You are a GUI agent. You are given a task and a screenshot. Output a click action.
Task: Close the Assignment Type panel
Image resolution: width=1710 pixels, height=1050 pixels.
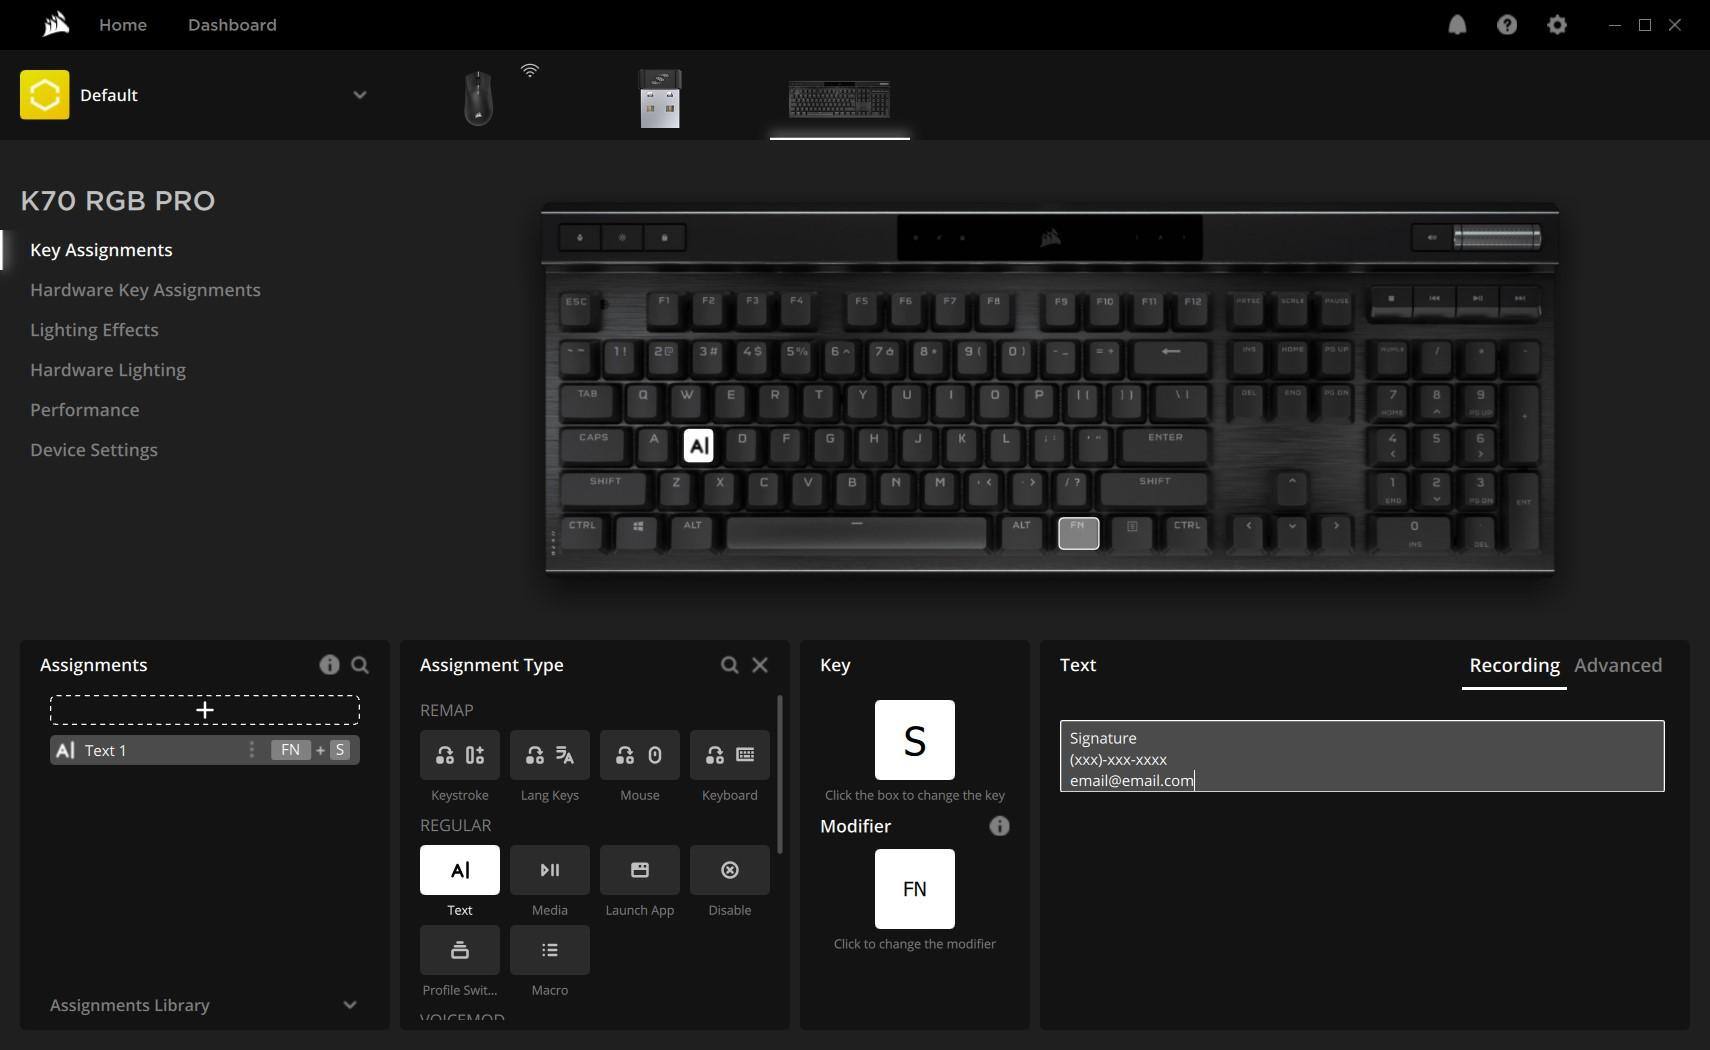pos(760,665)
